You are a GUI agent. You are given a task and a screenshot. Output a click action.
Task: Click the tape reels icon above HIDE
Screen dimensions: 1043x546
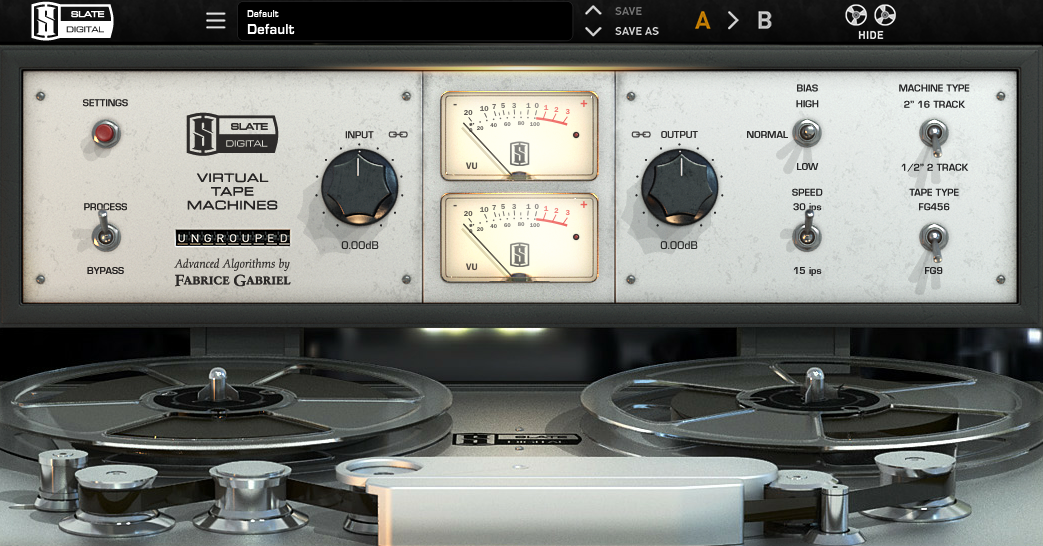(870, 15)
